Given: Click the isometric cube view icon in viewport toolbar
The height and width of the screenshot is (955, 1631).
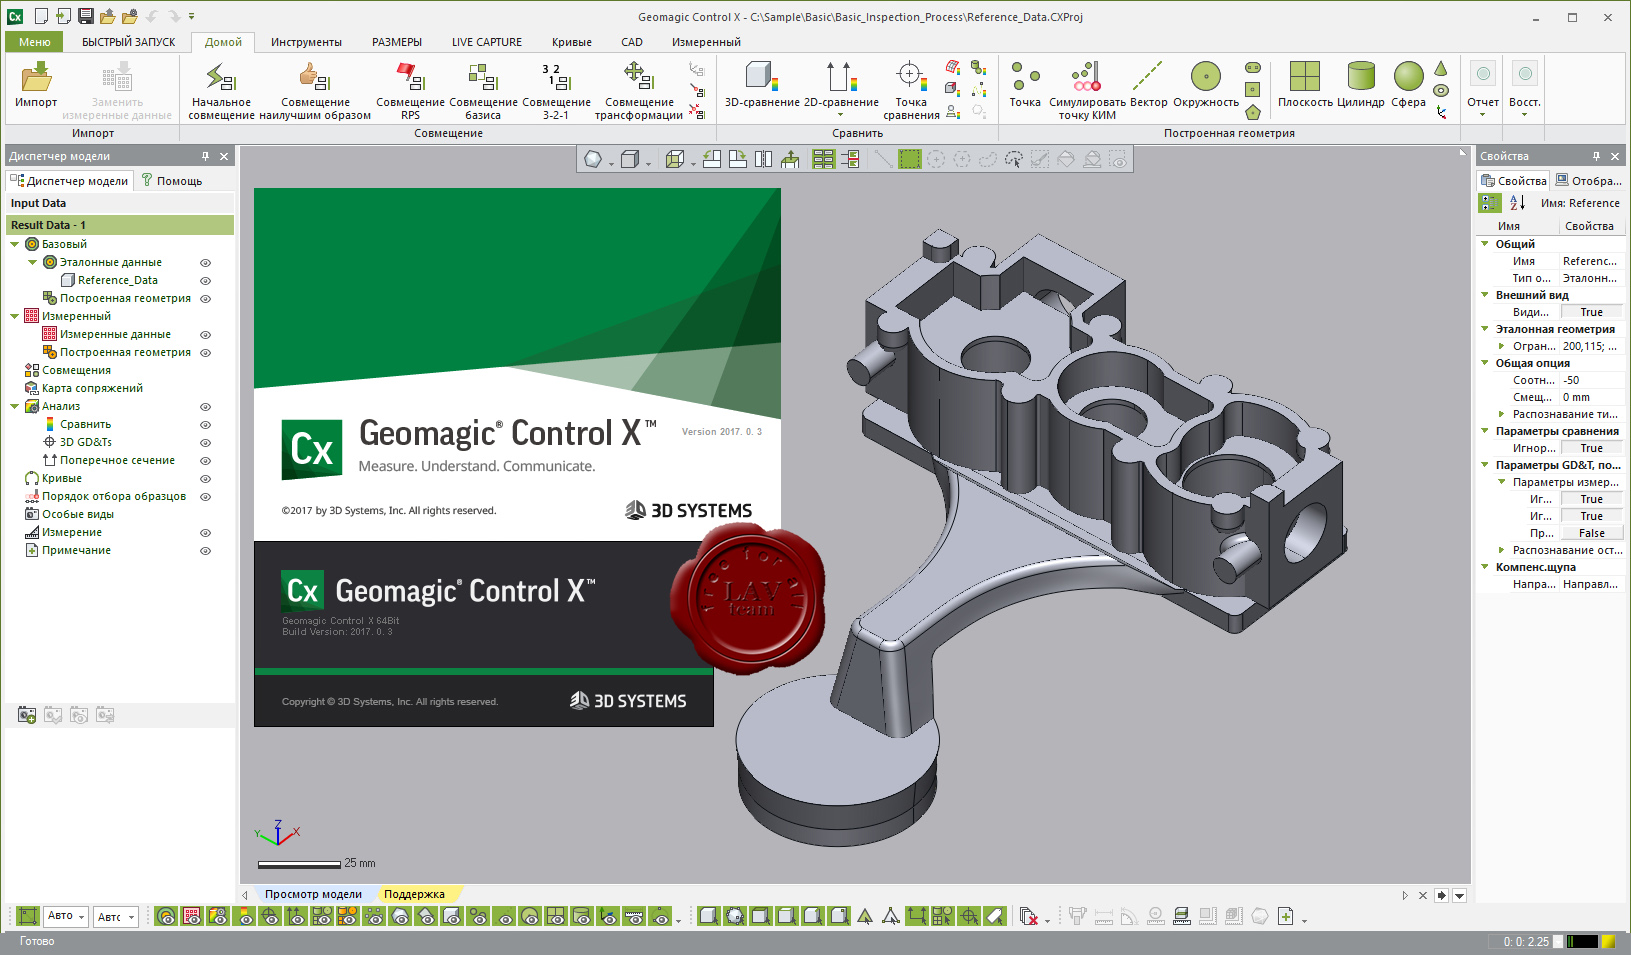Looking at the screenshot, I should [x=674, y=159].
